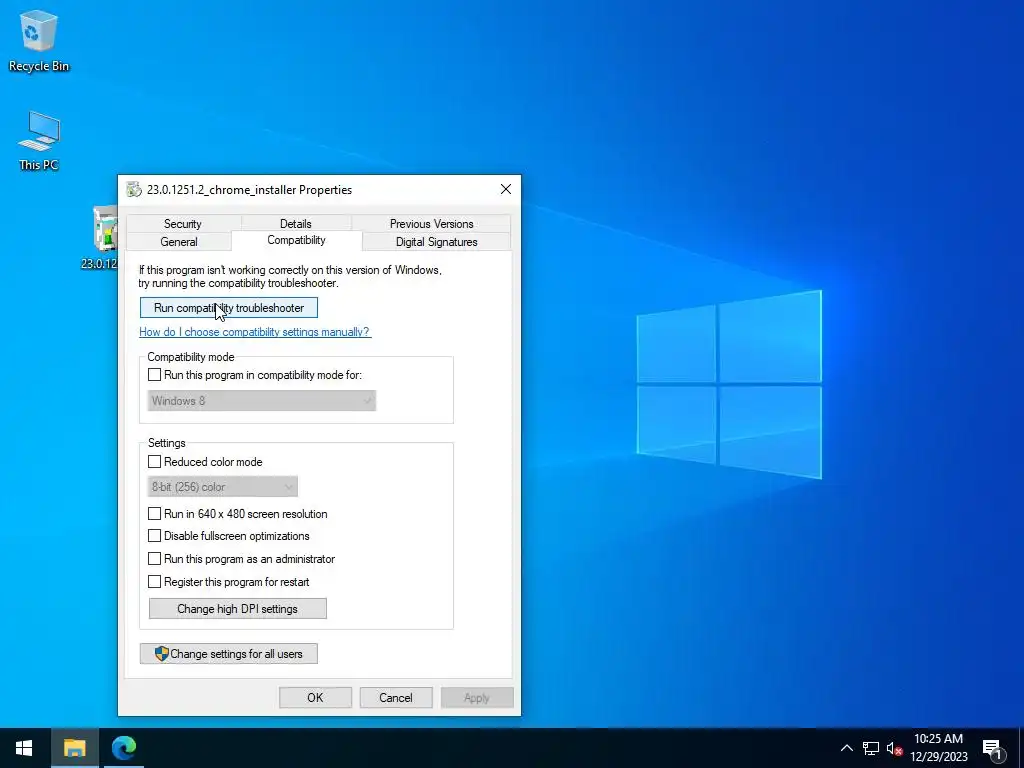Open the Digital Signatures tab
This screenshot has width=1024, height=768.
click(x=436, y=242)
